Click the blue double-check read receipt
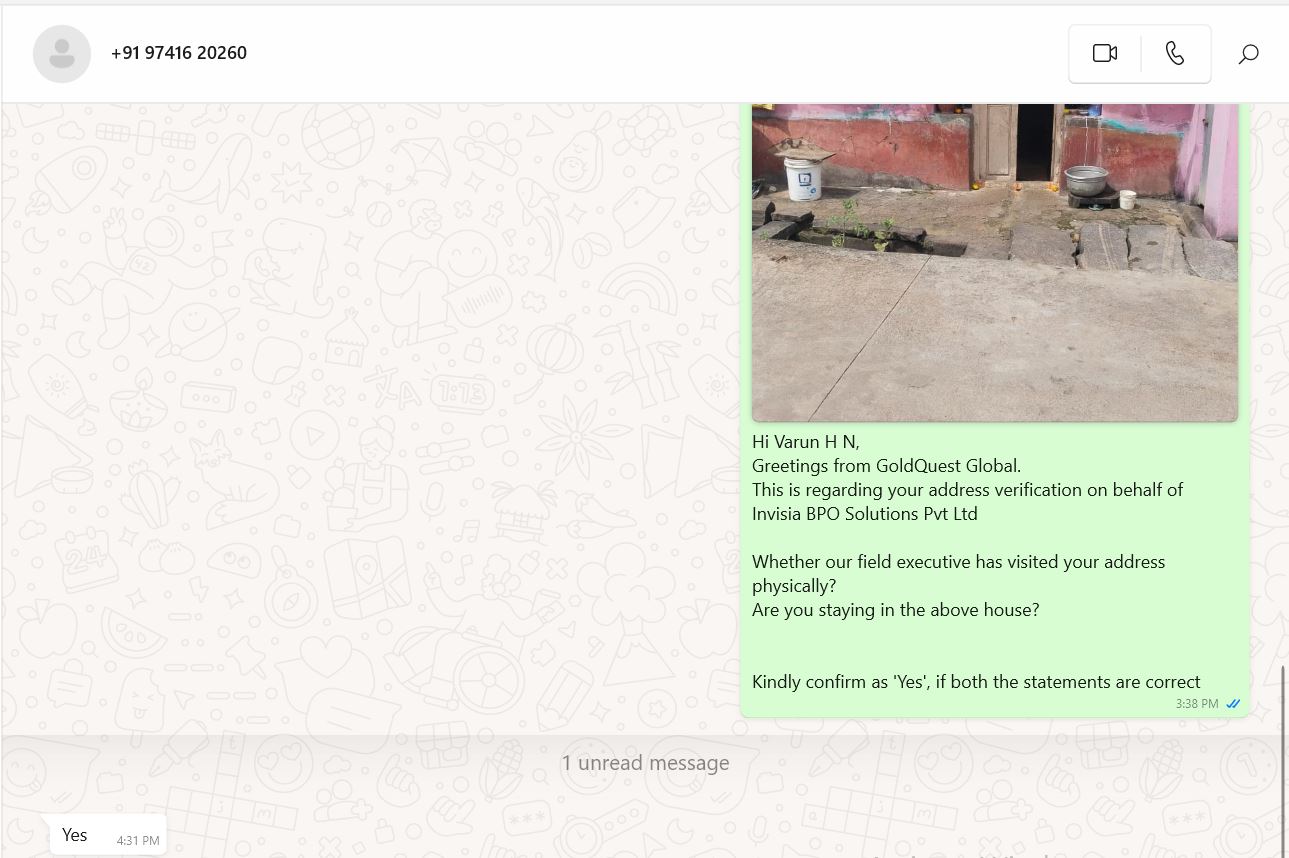This screenshot has width=1289, height=858. tap(1233, 704)
